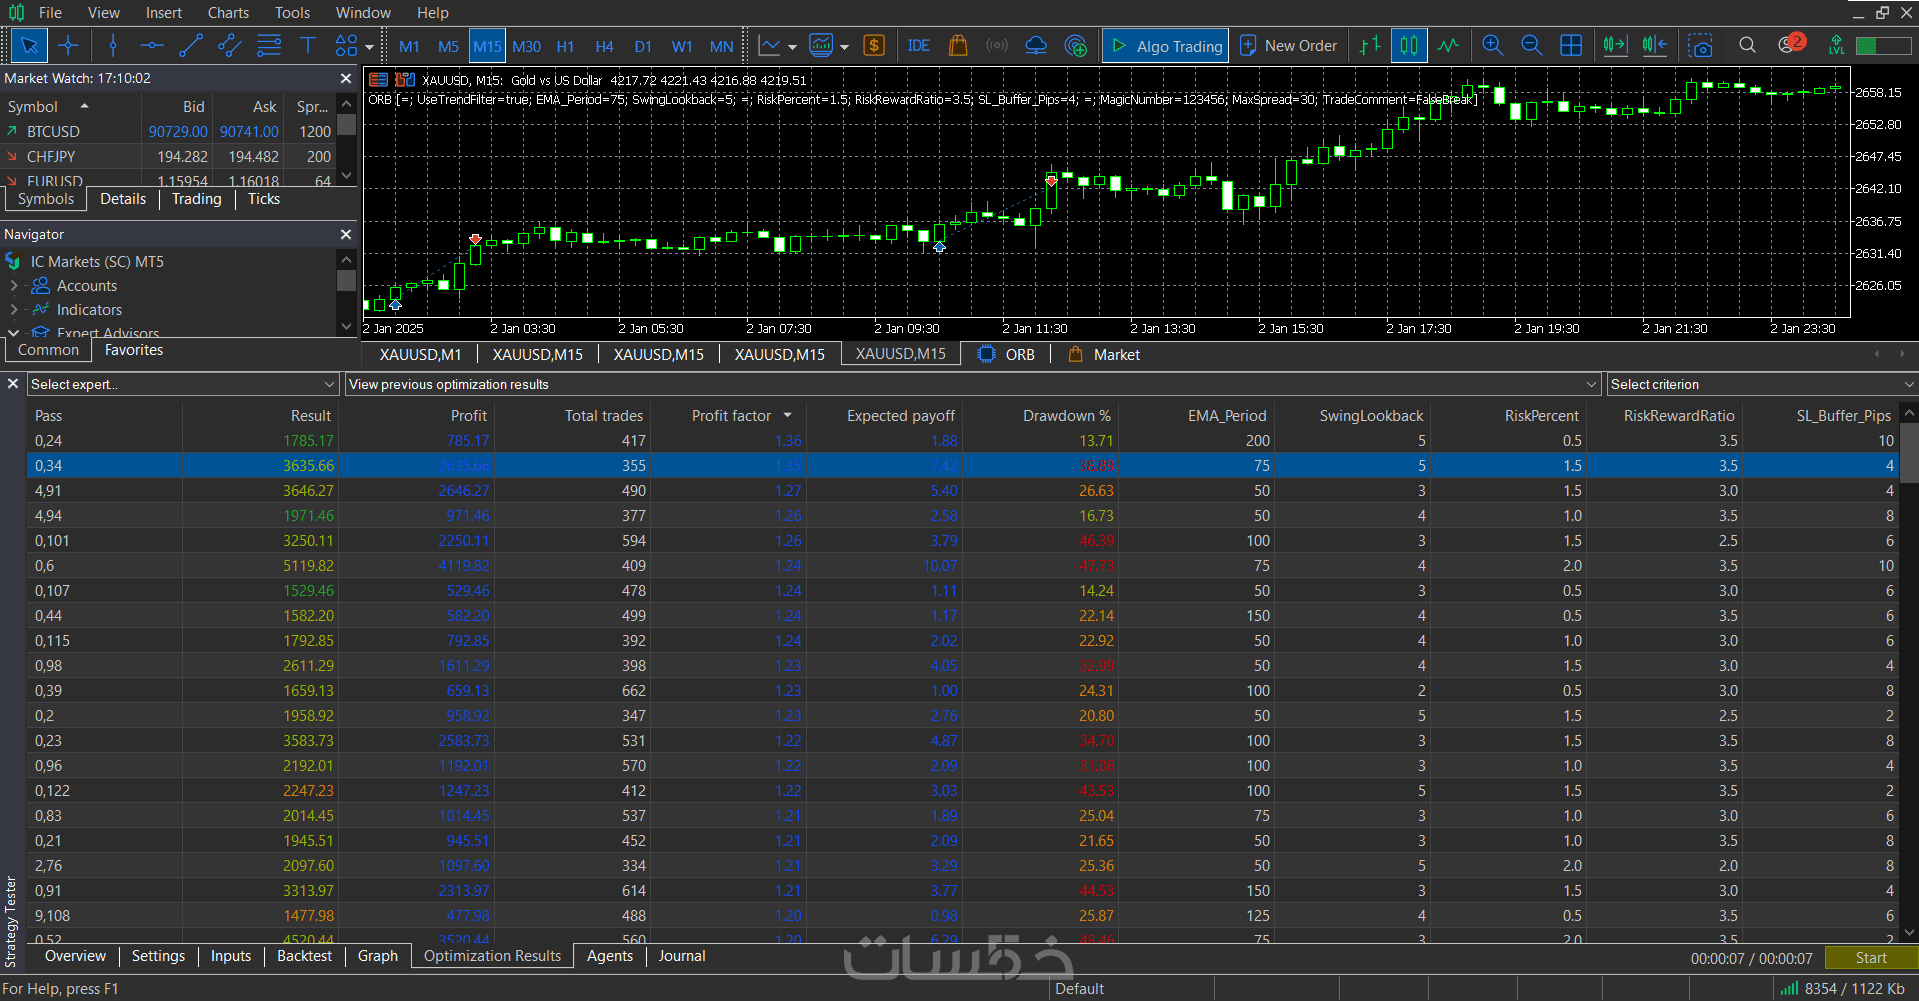This screenshot has width=1919, height=1001.
Task: Close the Strategy Tester panel
Action: tap(13, 384)
